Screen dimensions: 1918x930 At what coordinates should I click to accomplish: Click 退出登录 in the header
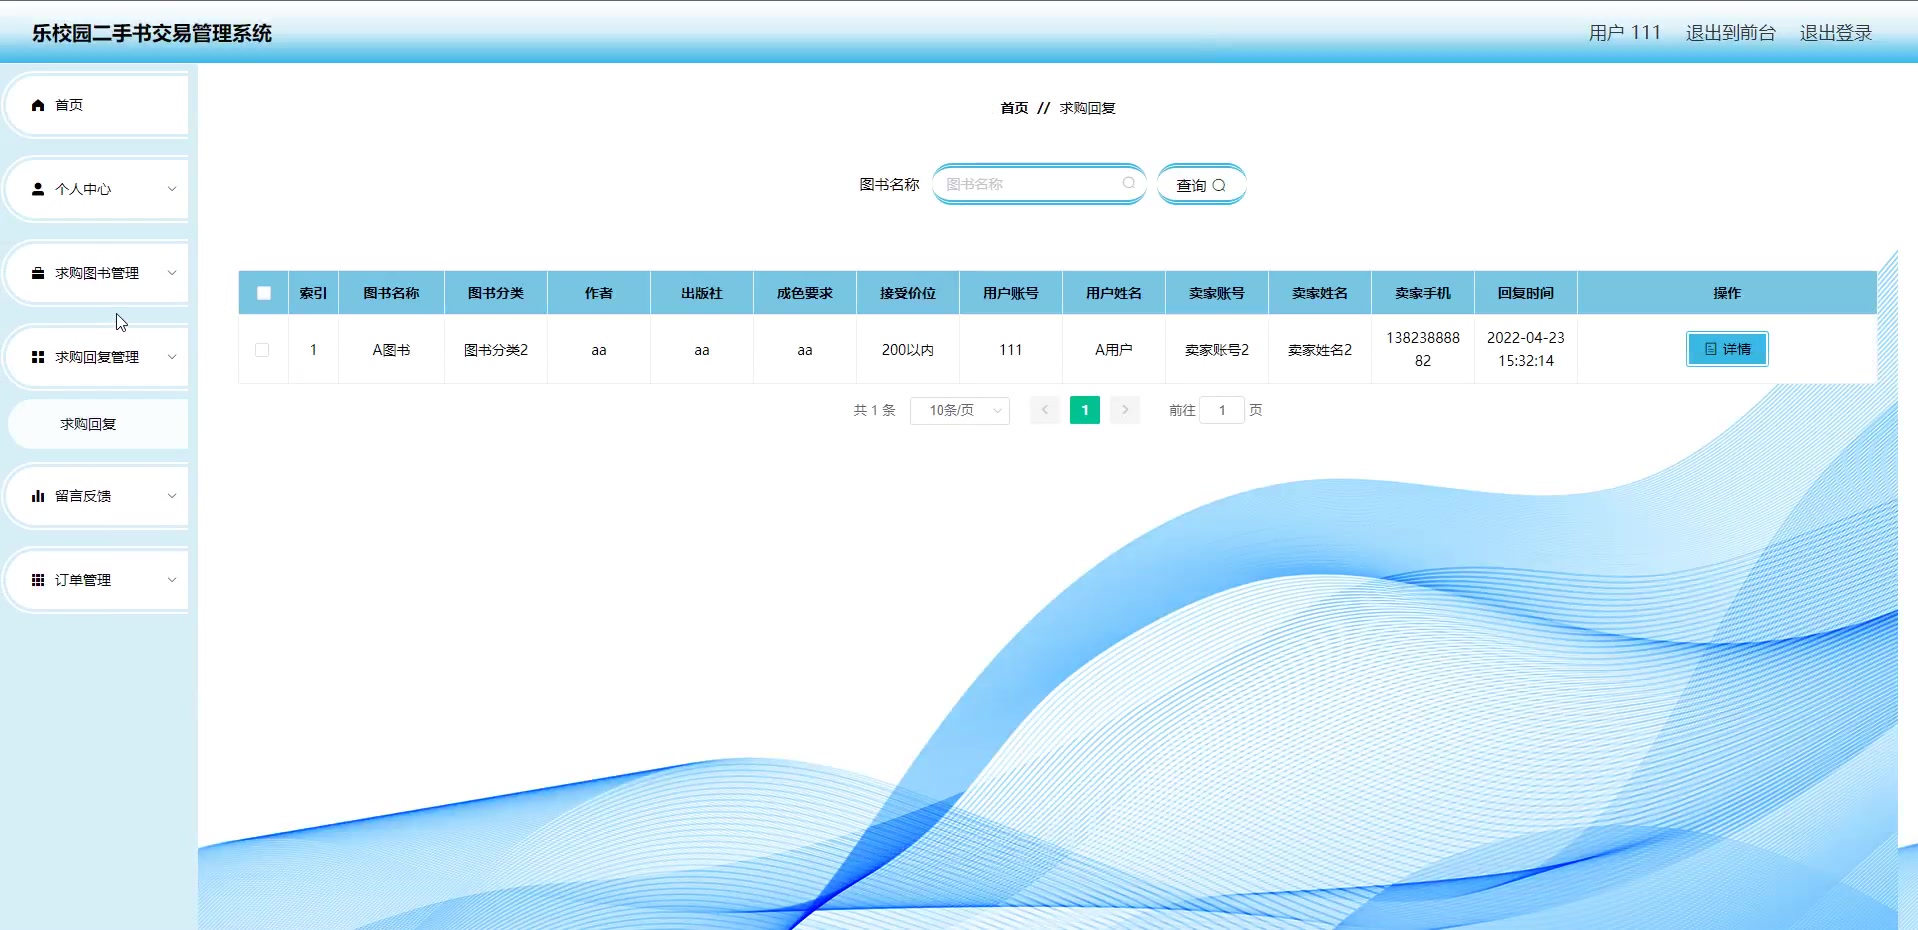coord(1836,33)
